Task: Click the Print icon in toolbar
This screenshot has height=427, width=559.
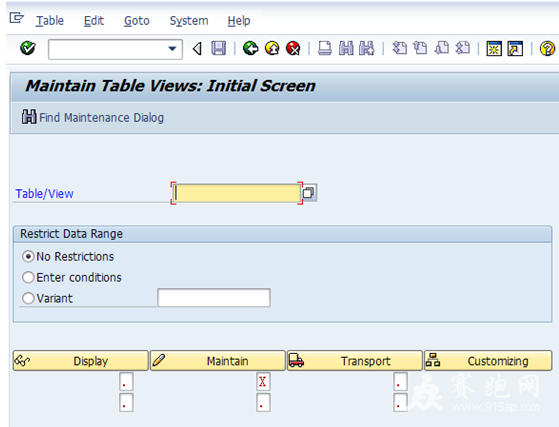Action: click(324, 48)
